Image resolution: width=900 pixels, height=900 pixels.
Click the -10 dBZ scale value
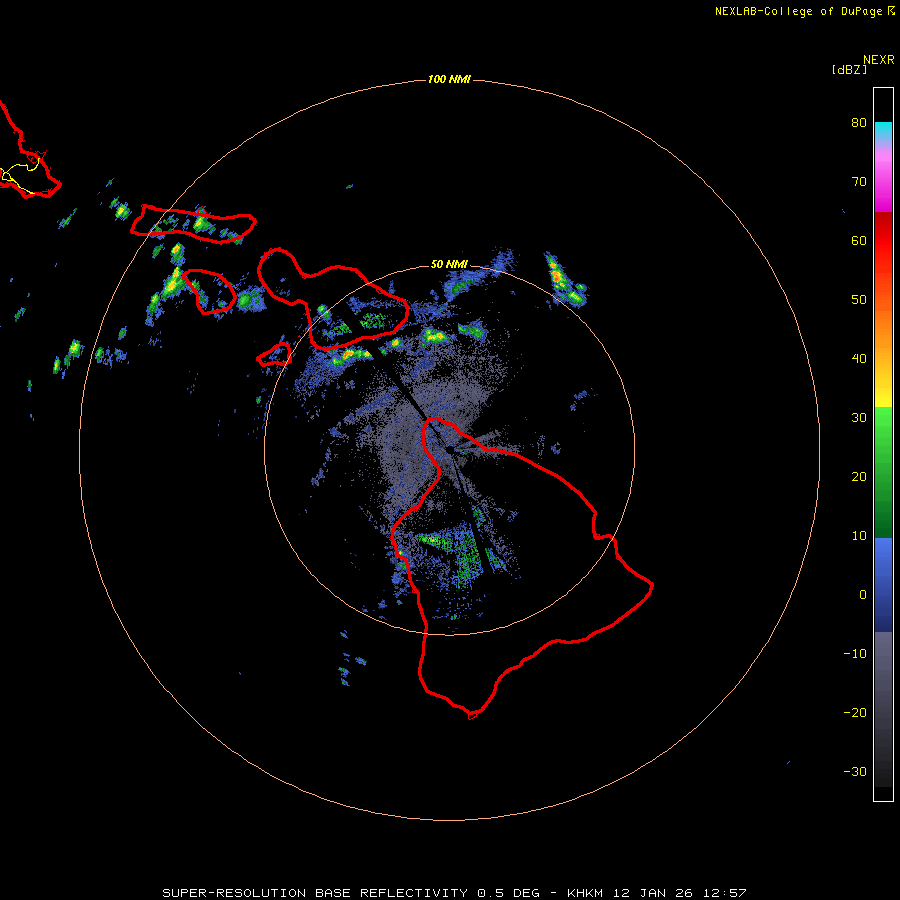(x=855, y=654)
